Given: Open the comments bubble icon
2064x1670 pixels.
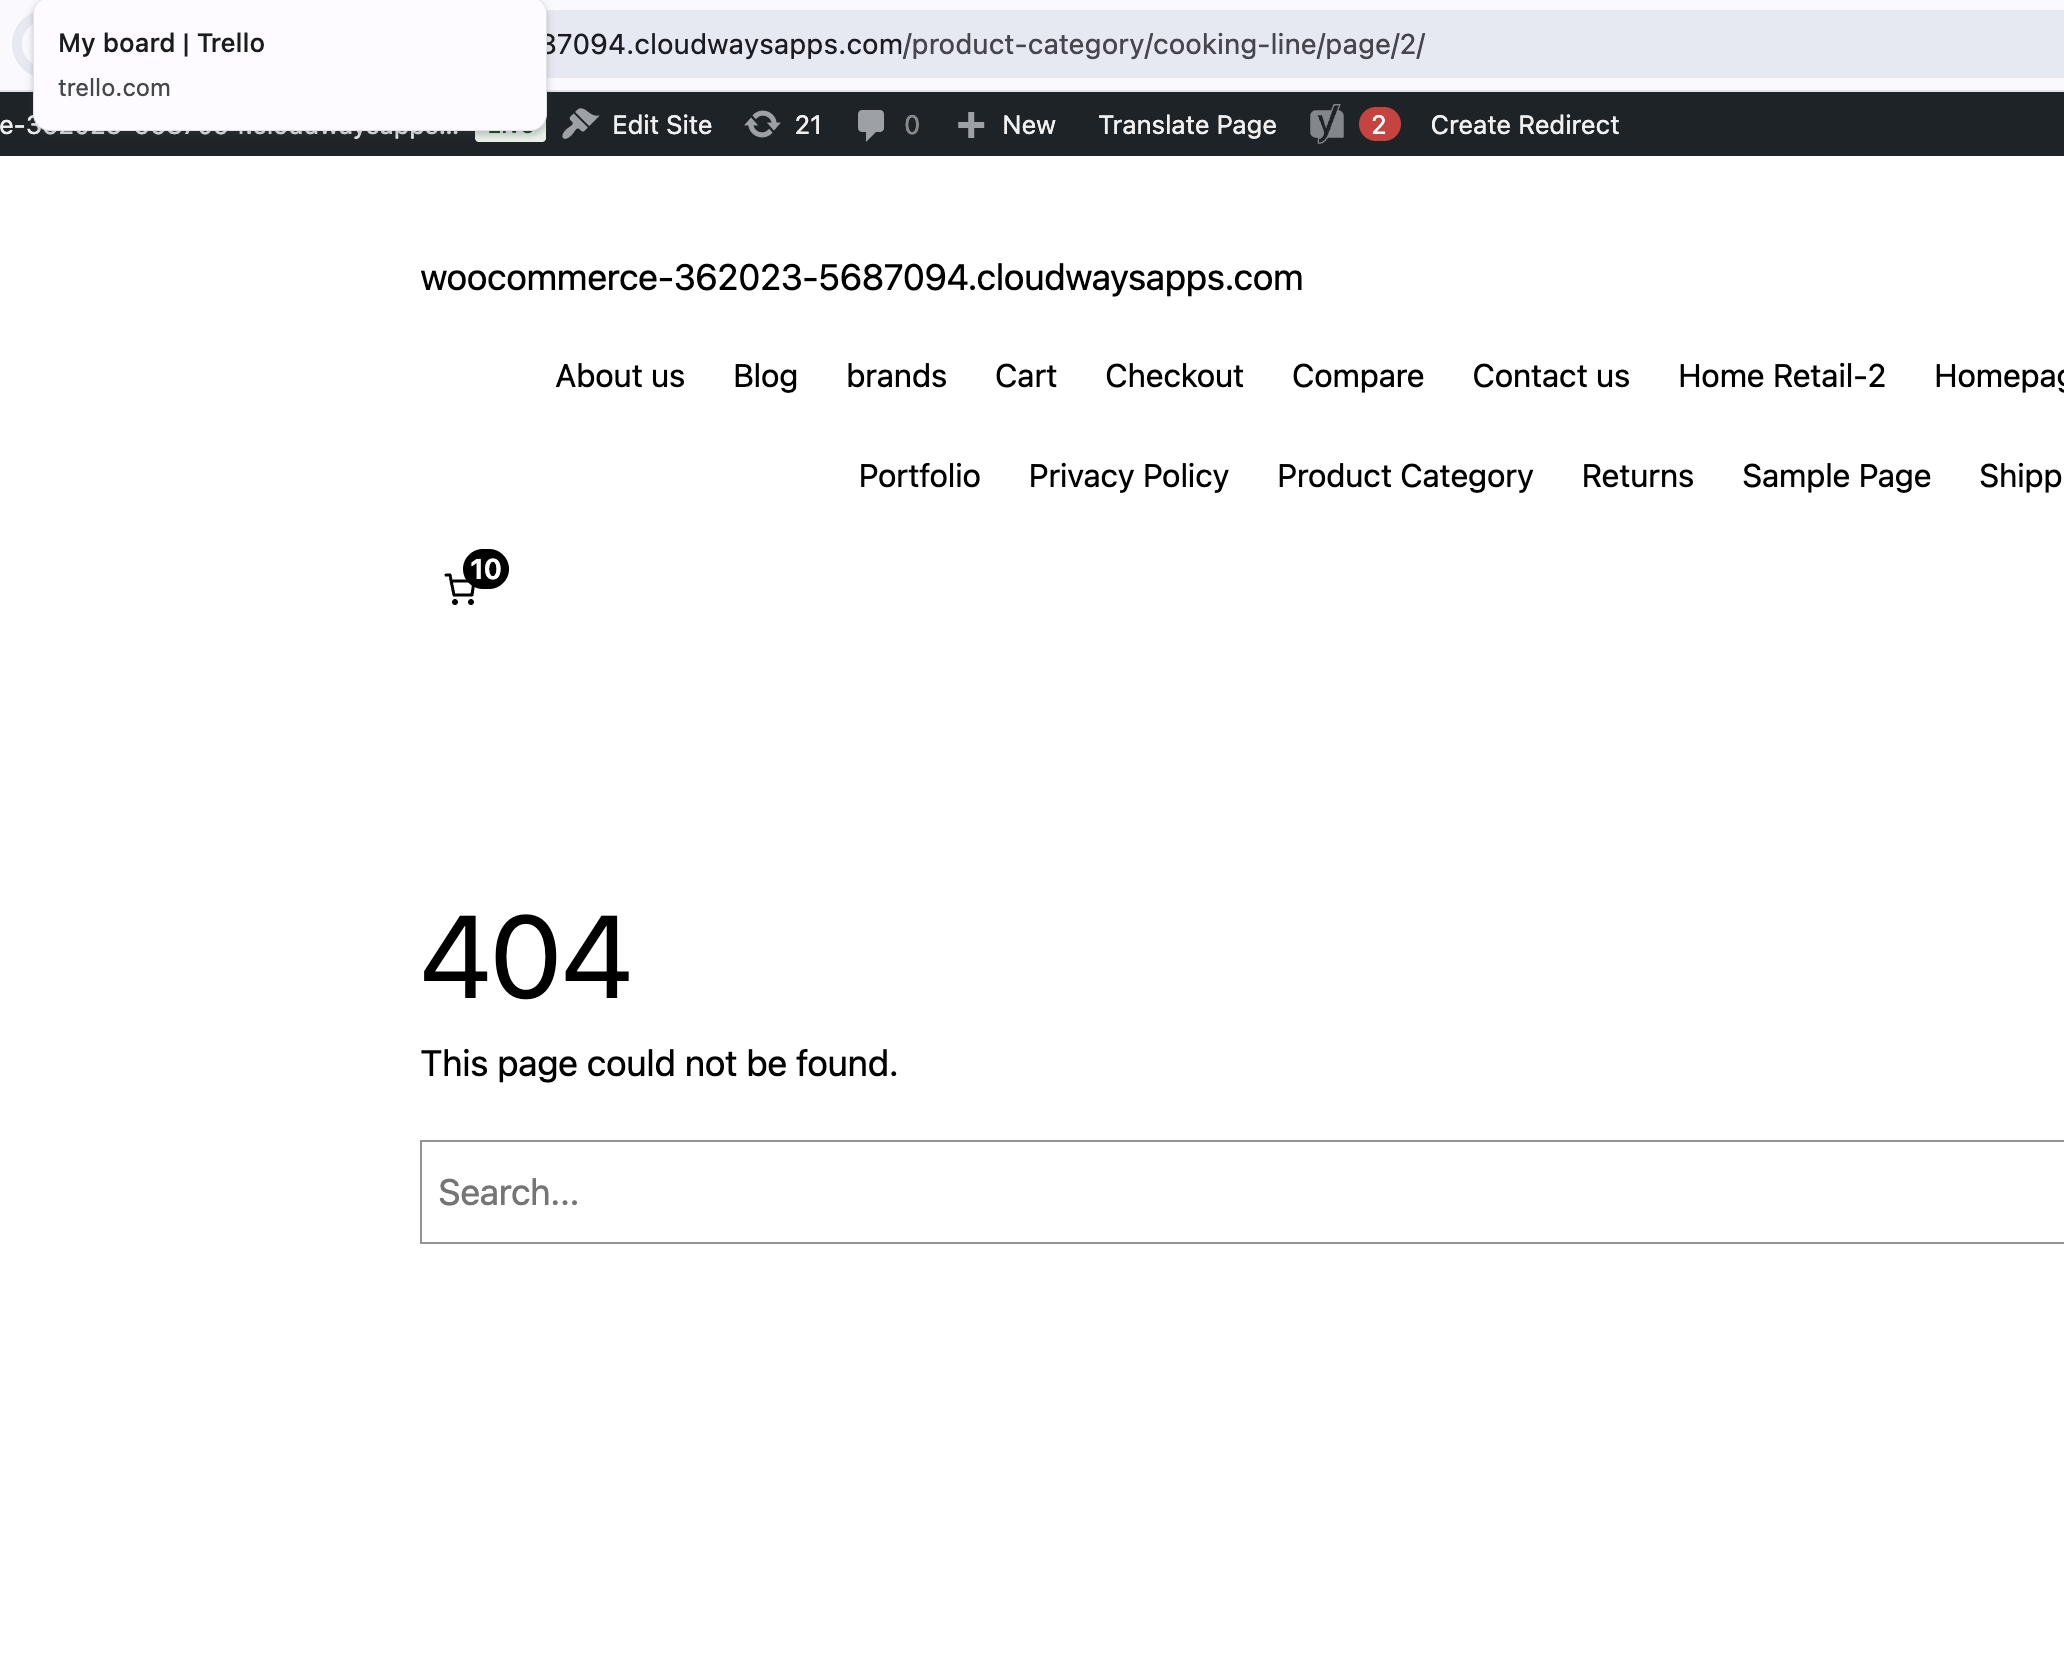Looking at the screenshot, I should click(x=871, y=124).
